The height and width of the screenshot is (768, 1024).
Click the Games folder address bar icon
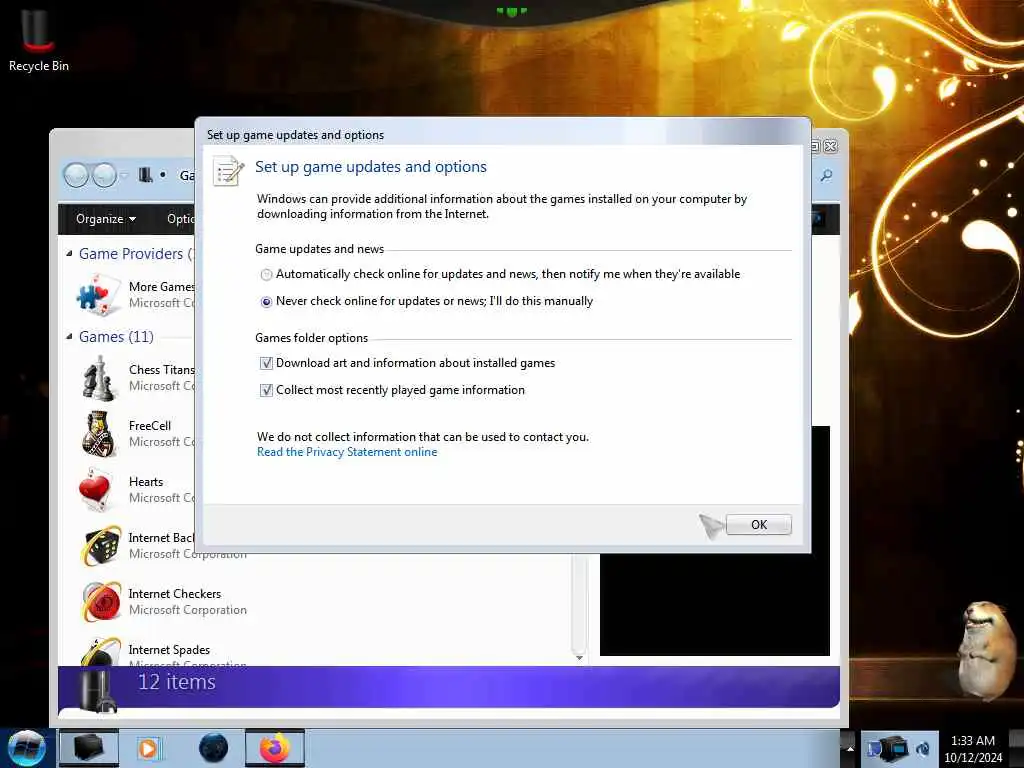(146, 175)
